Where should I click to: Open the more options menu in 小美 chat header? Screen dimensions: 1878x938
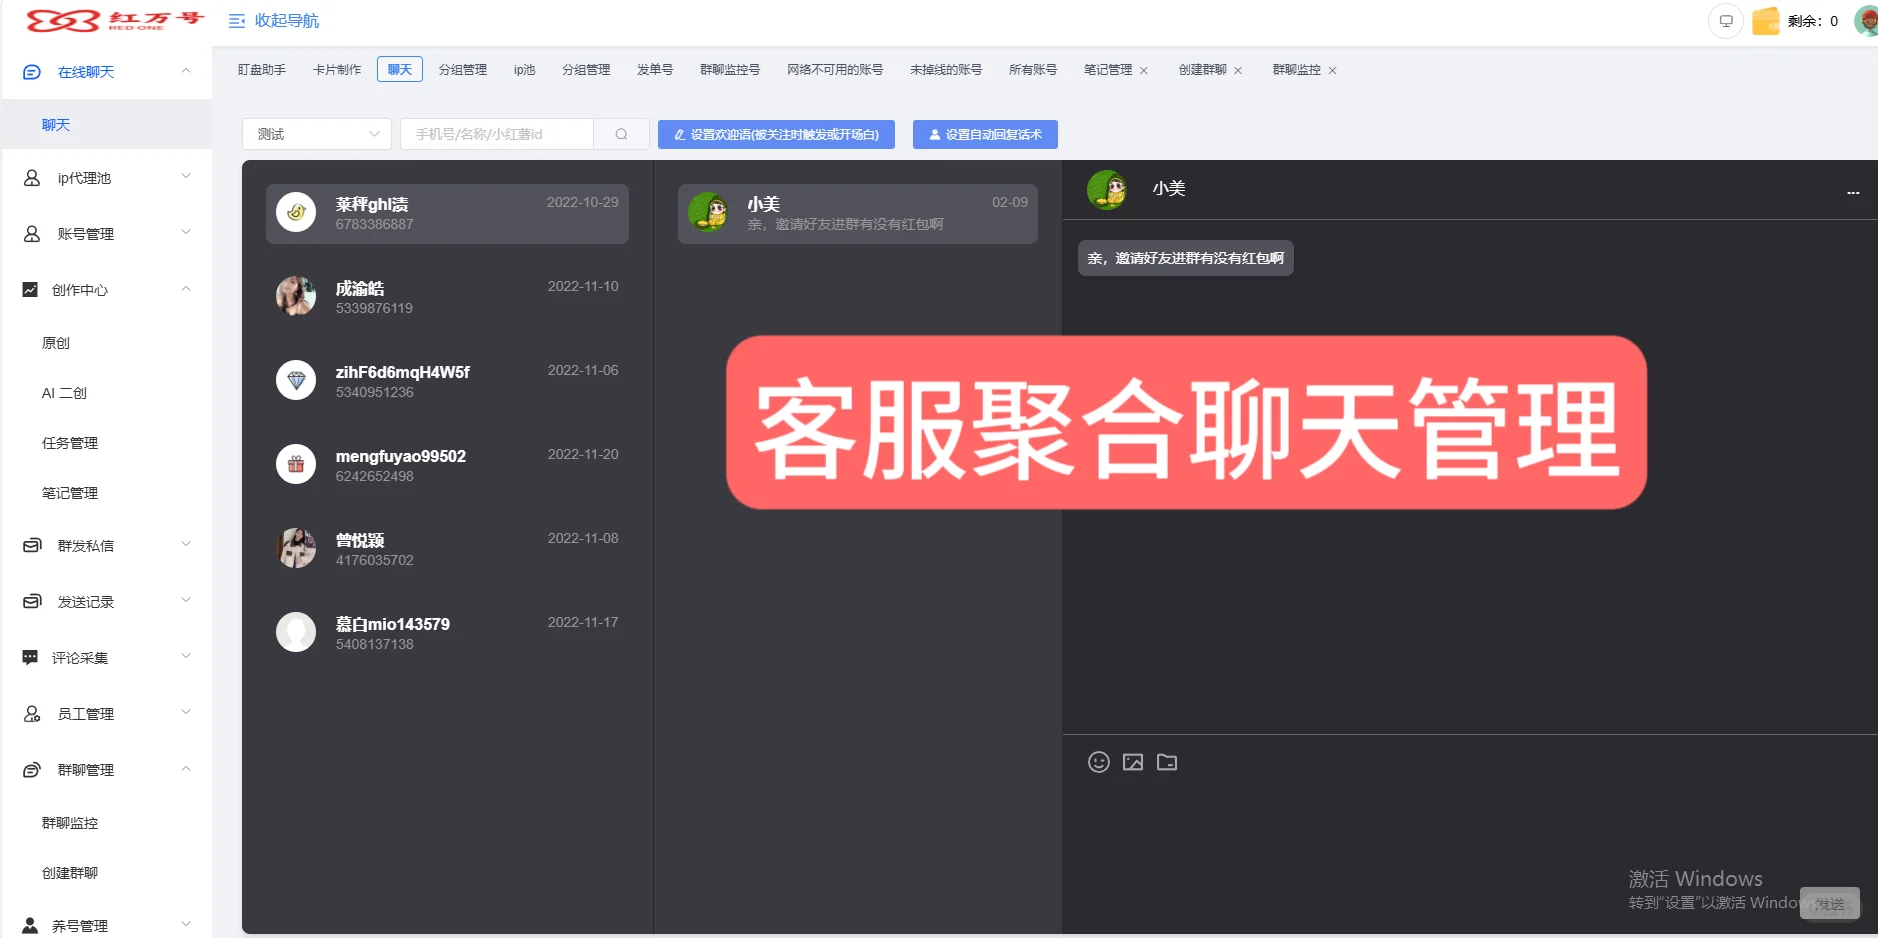pos(1853,192)
